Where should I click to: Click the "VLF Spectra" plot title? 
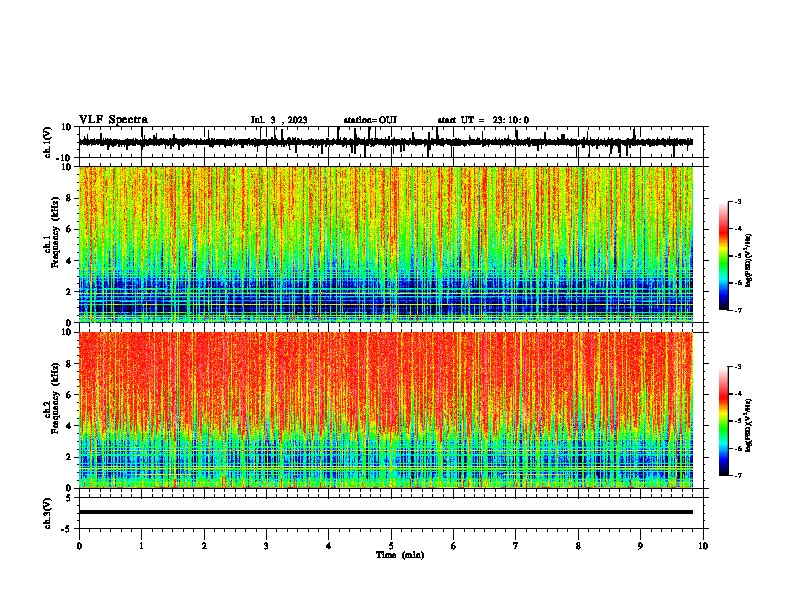coord(113,120)
